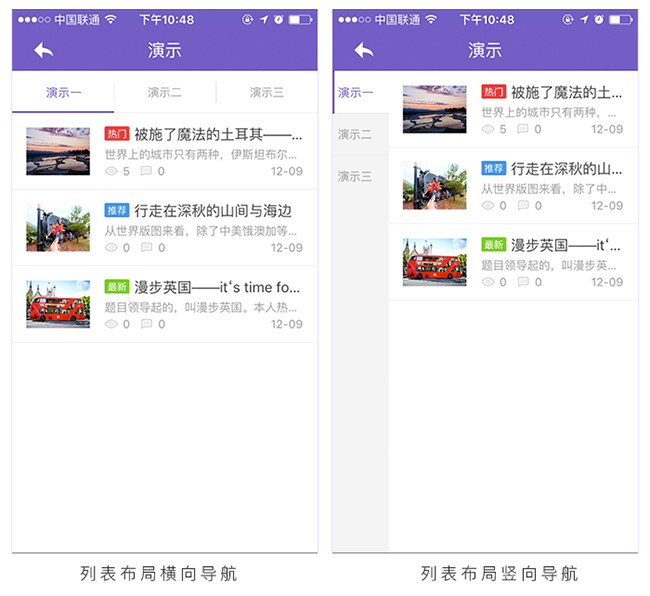Open left article 被施了魔法的土耳其
This screenshot has height=596, width=650.
[210, 133]
